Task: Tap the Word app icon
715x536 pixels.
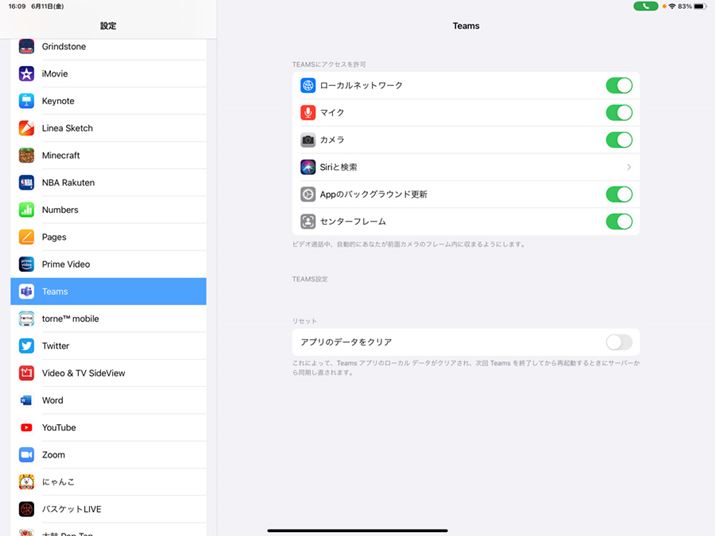Action: pyautogui.click(x=26, y=401)
